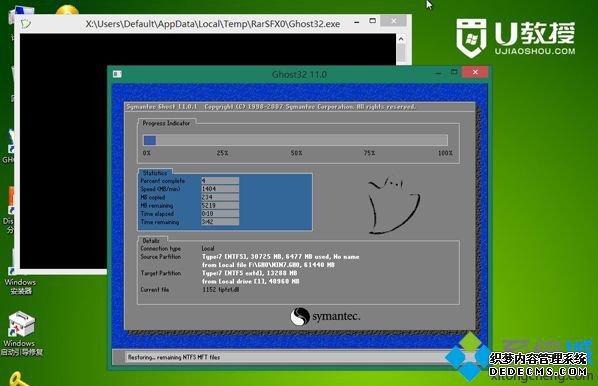Open the gold key desktop icon
598x386 pixels.
18,379
